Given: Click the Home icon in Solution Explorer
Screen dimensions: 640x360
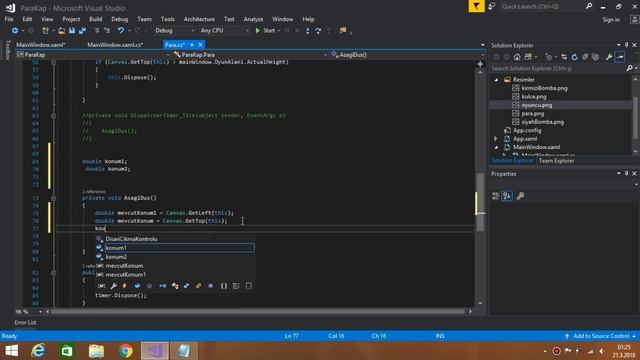Looking at the screenshot, I should 517,57.
